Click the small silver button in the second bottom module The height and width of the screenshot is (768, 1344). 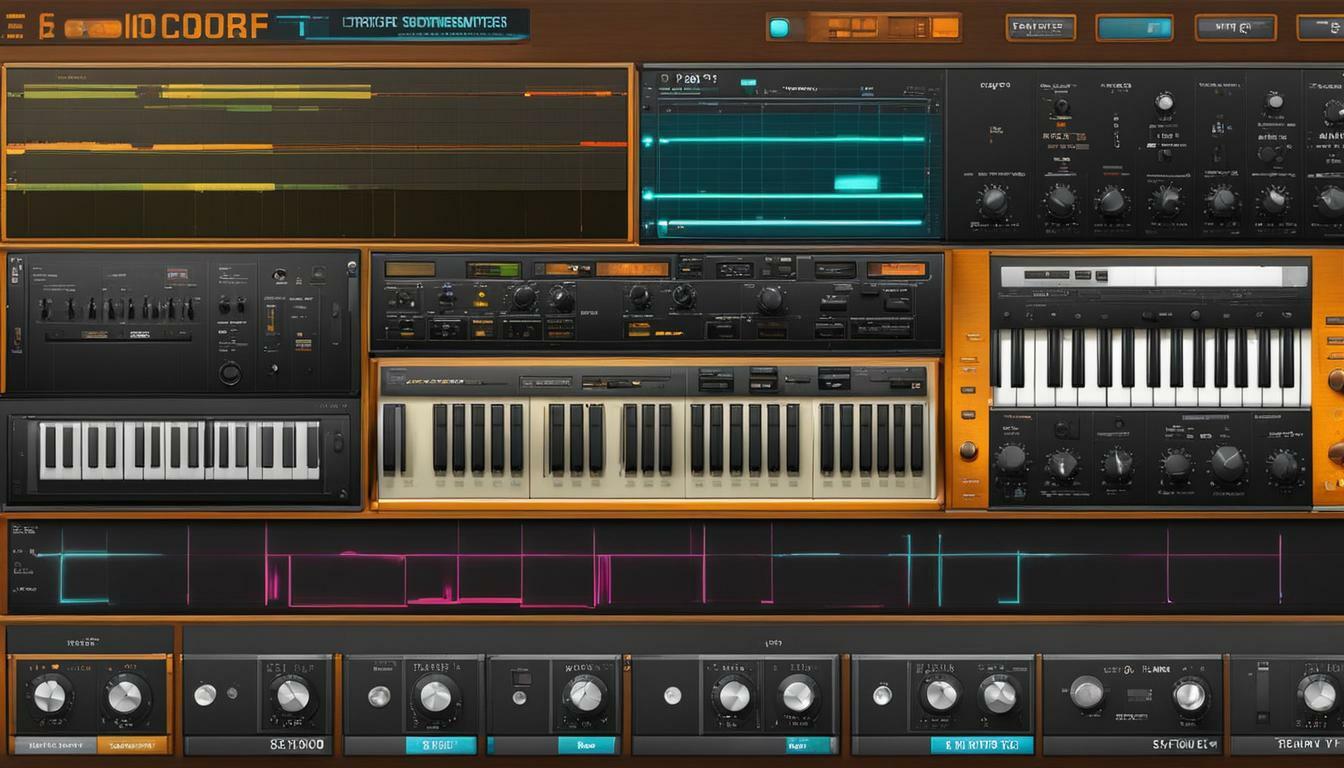(x=205, y=695)
